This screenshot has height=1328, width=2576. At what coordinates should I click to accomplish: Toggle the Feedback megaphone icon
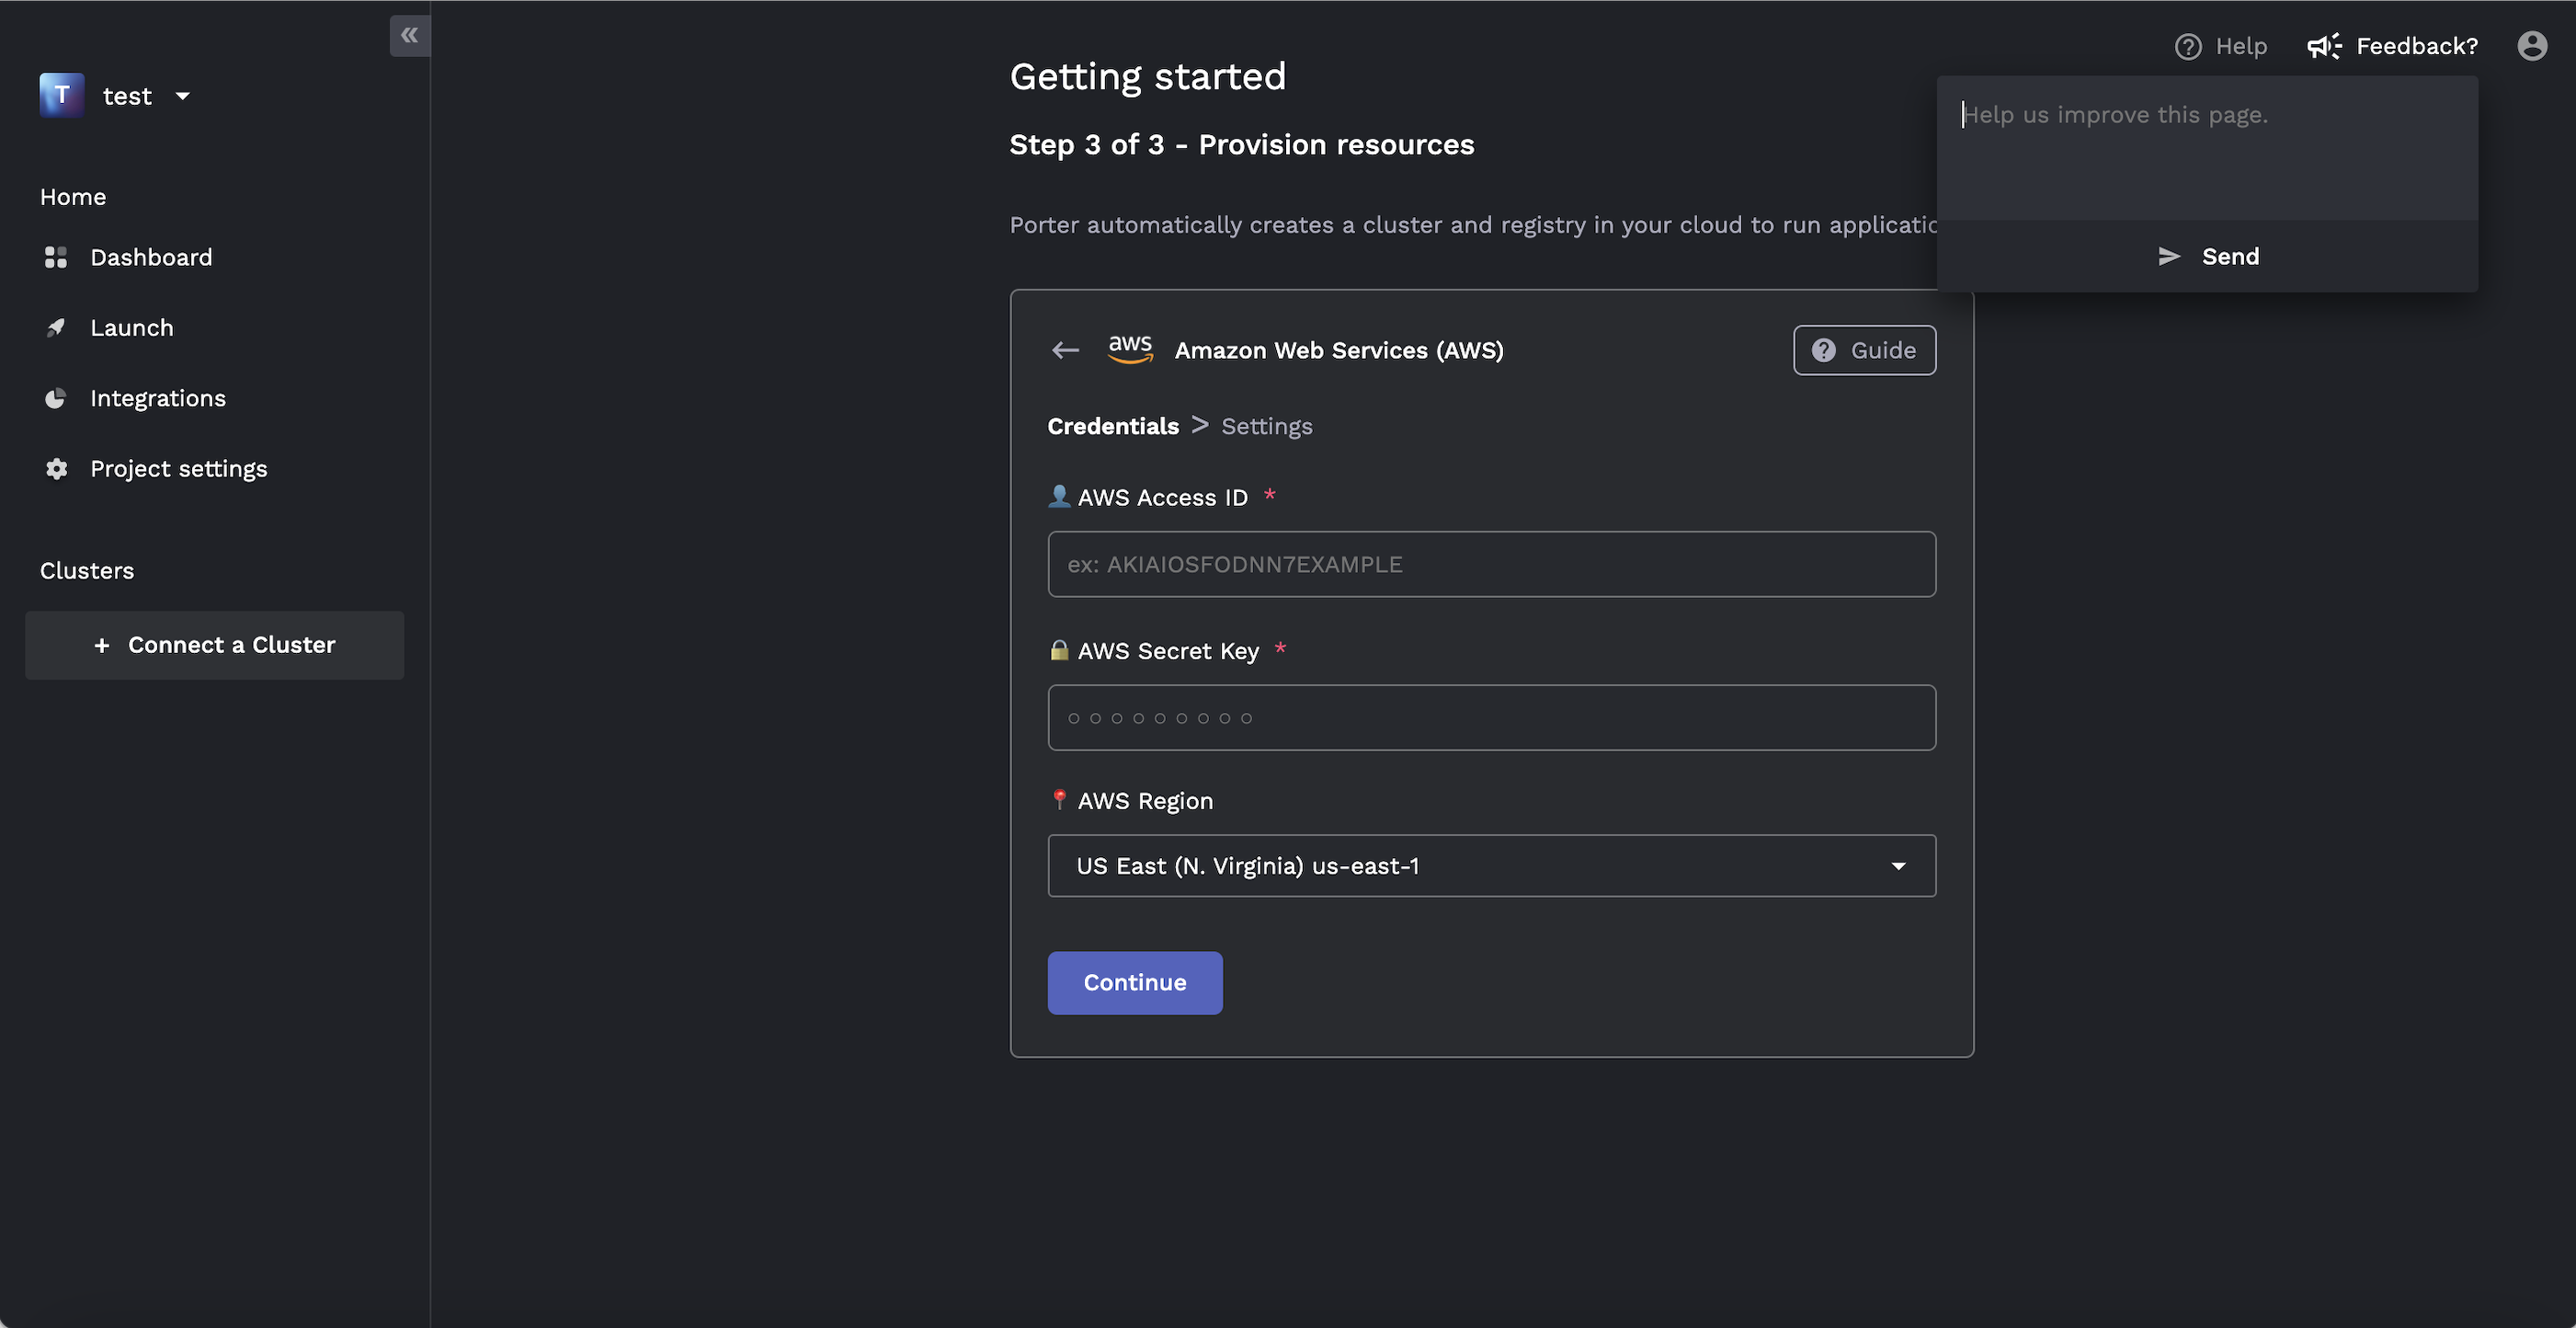tap(2324, 46)
